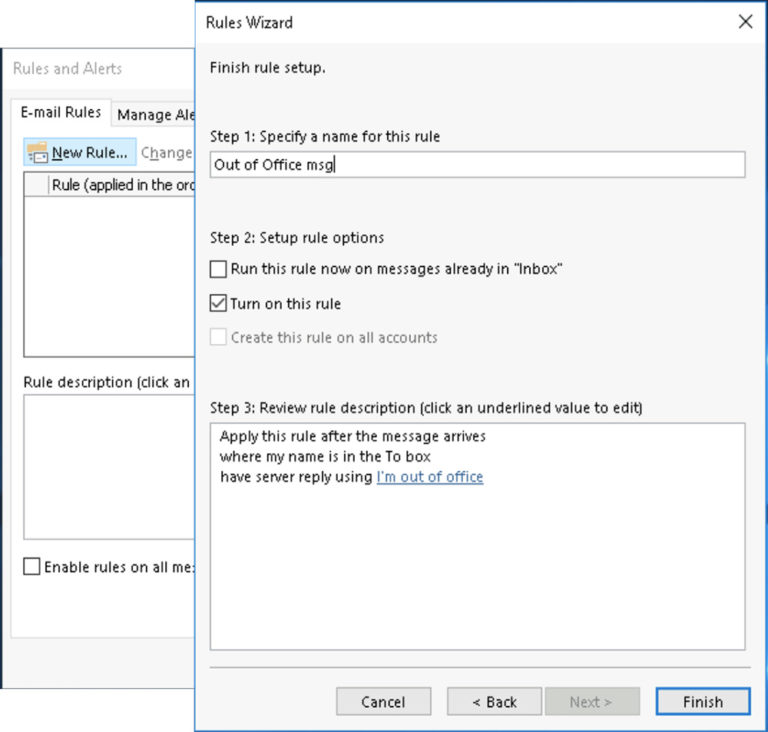Click the Cancel button
The height and width of the screenshot is (732, 768).
point(384,702)
